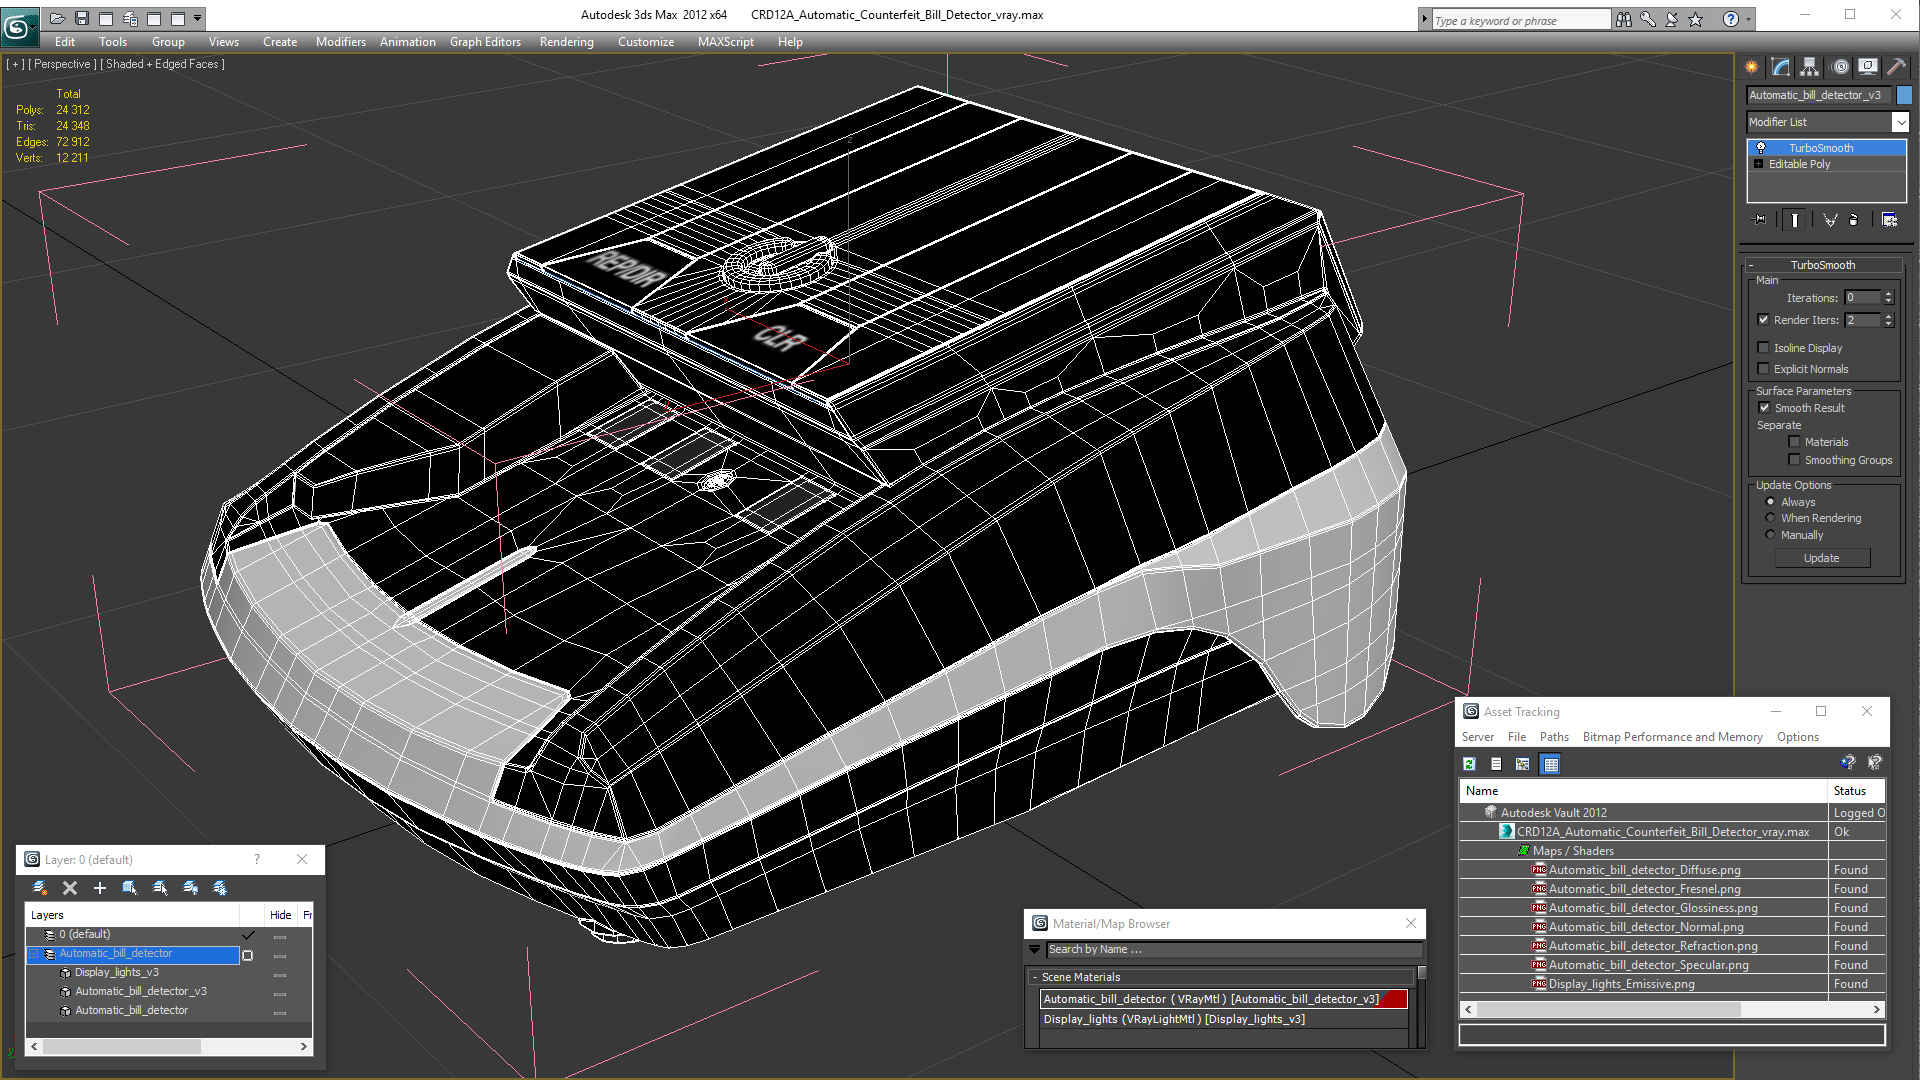Highlight selected objects' layers icon

[x=160, y=888]
